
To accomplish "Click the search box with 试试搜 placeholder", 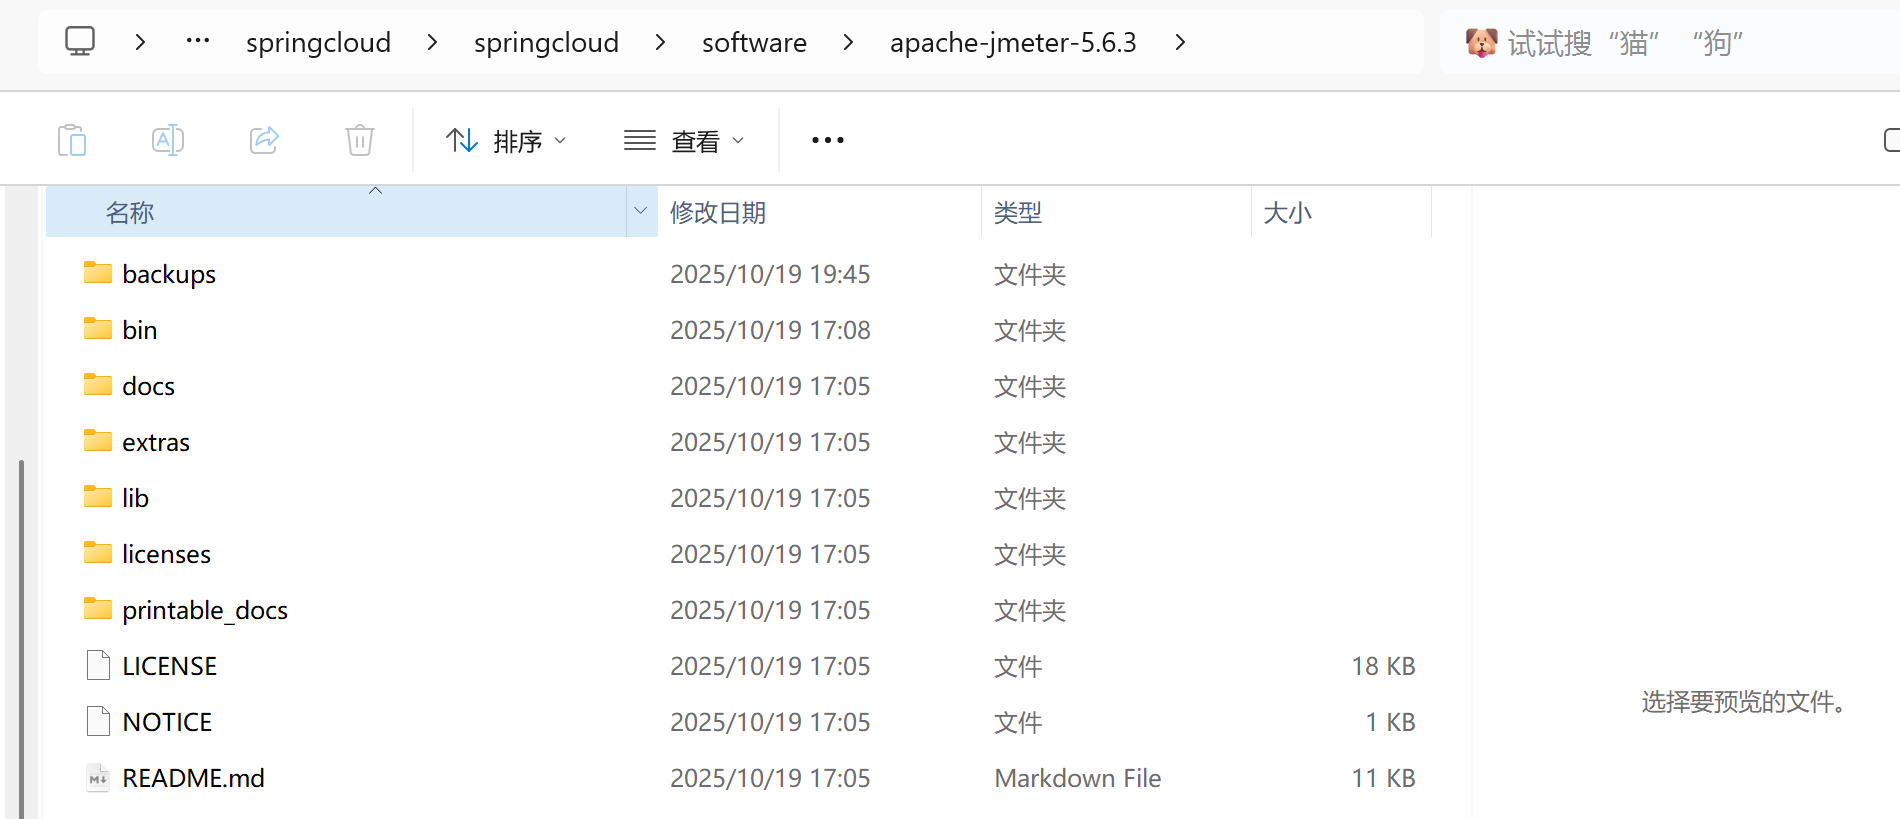I will tap(1670, 42).
